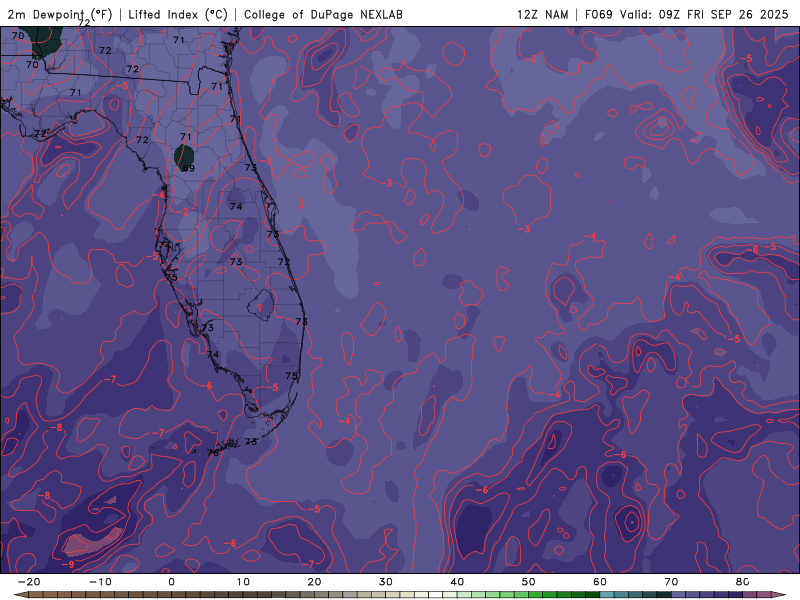
Task: Click the "F069 Valid: 09Z FRI SEP 26 2025" text
Action: click(x=686, y=14)
